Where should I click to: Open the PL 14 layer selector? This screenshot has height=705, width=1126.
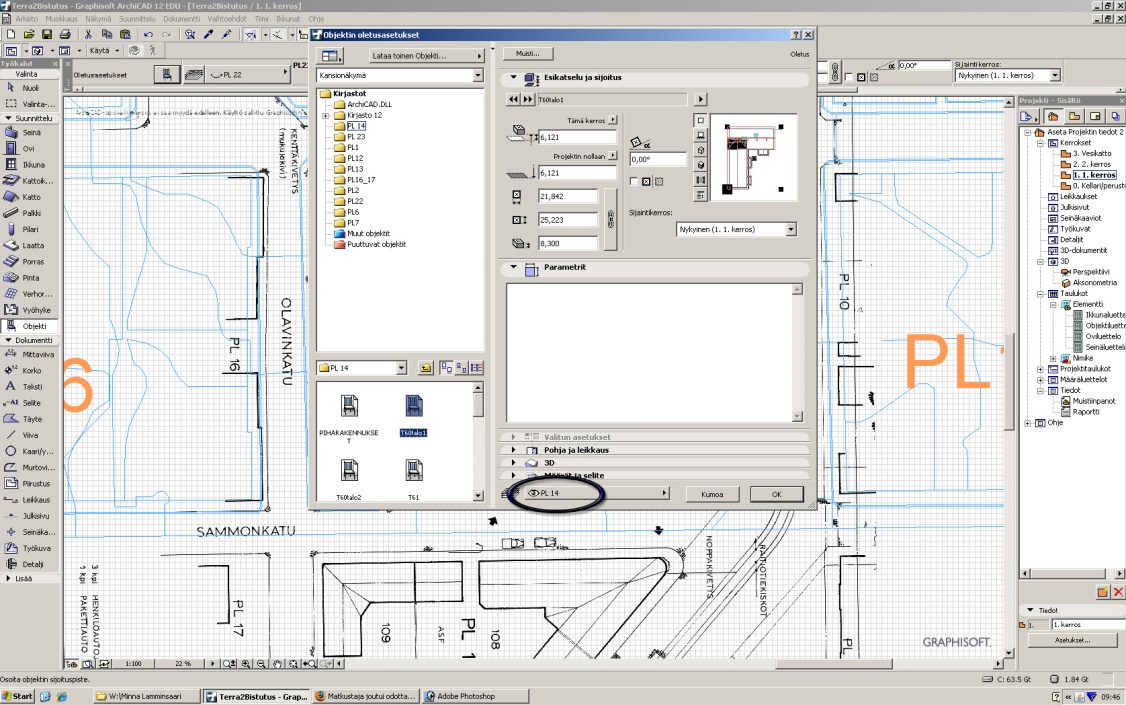(597, 493)
